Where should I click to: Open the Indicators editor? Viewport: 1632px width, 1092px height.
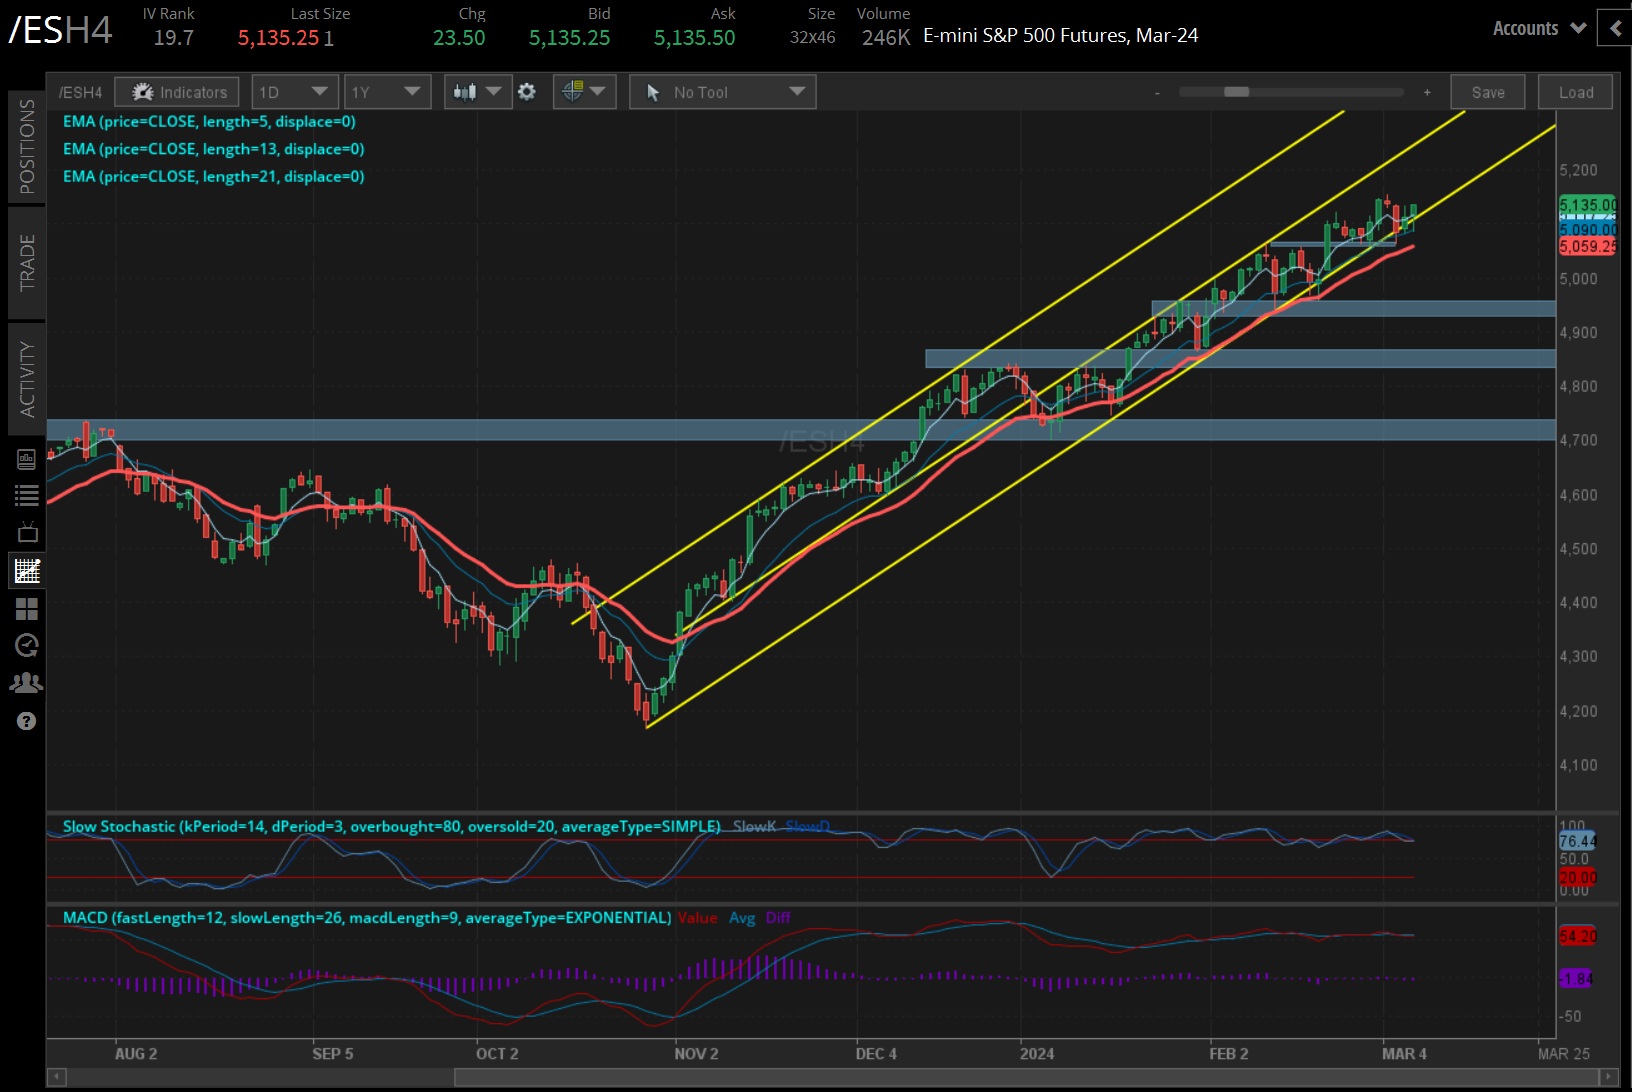click(176, 91)
